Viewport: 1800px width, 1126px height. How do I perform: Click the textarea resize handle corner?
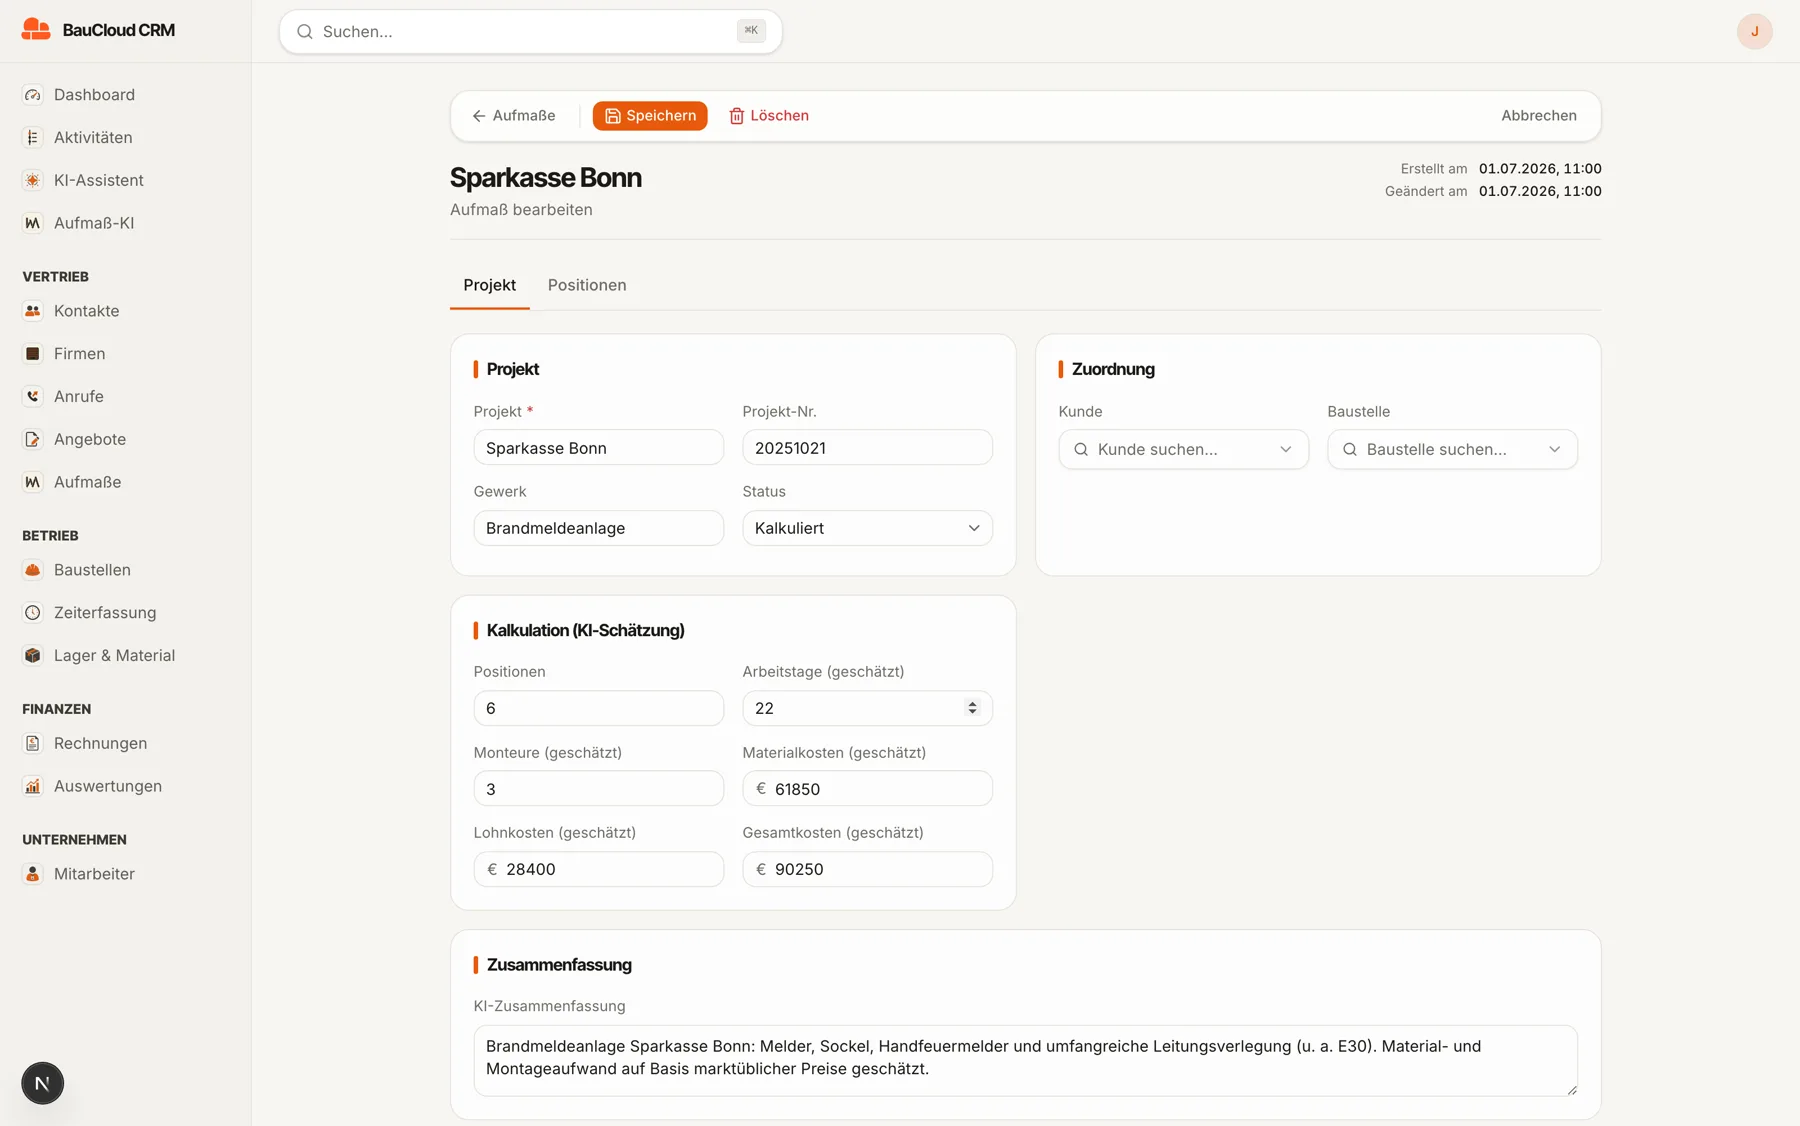tap(1572, 1090)
